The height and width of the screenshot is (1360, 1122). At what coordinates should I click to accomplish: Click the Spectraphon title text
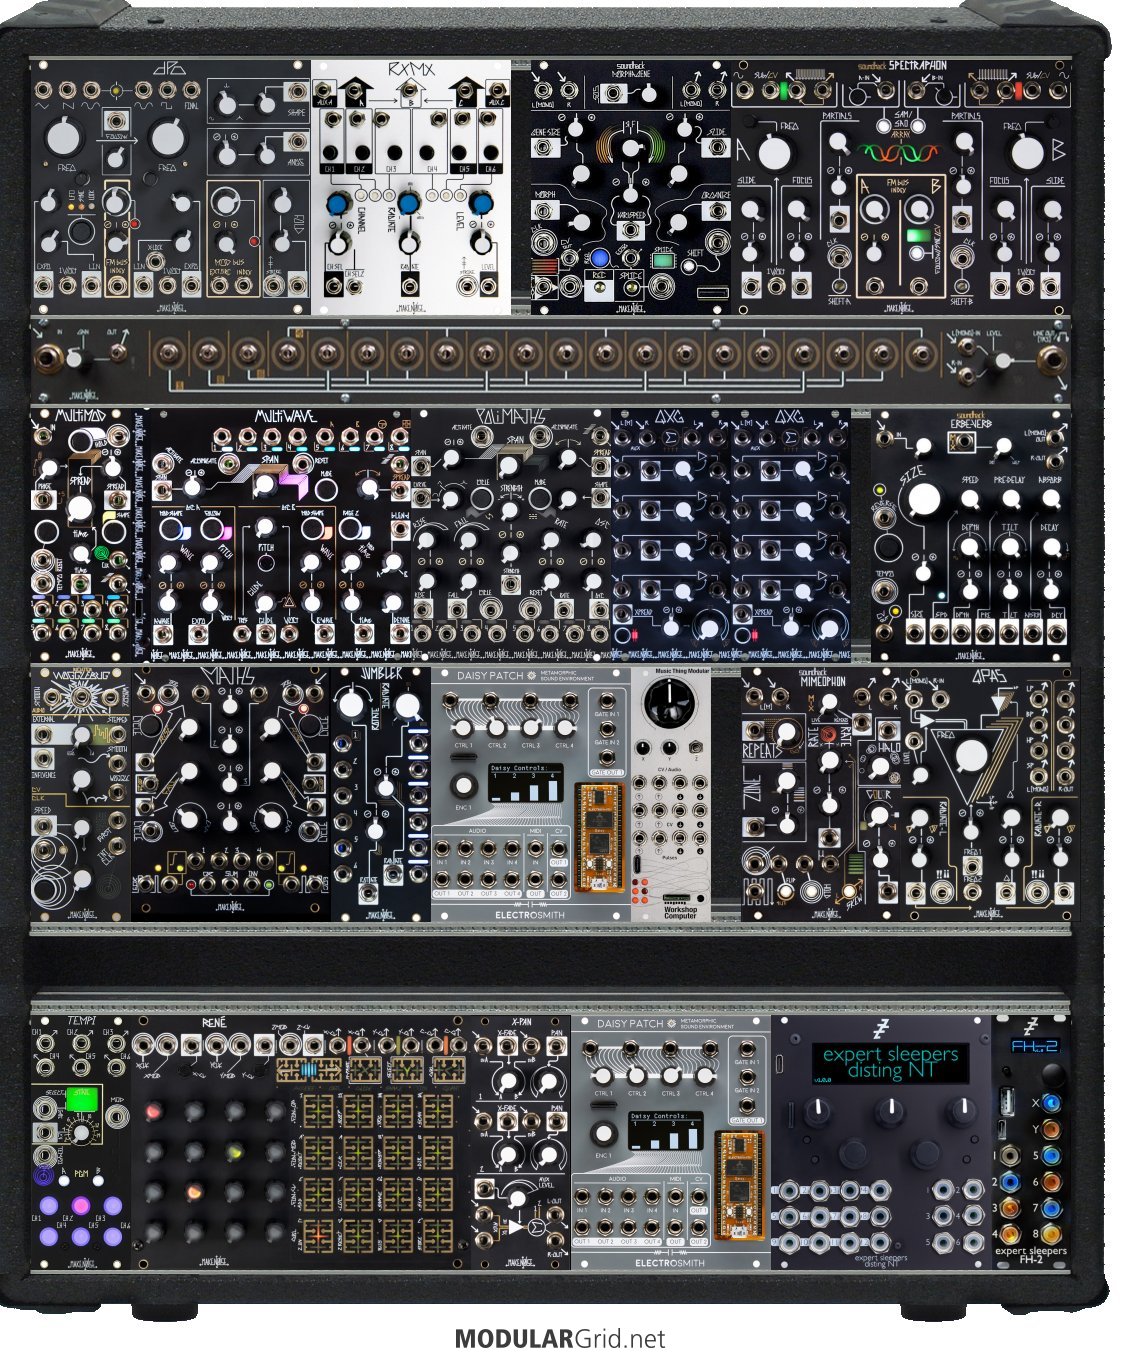tap(916, 66)
